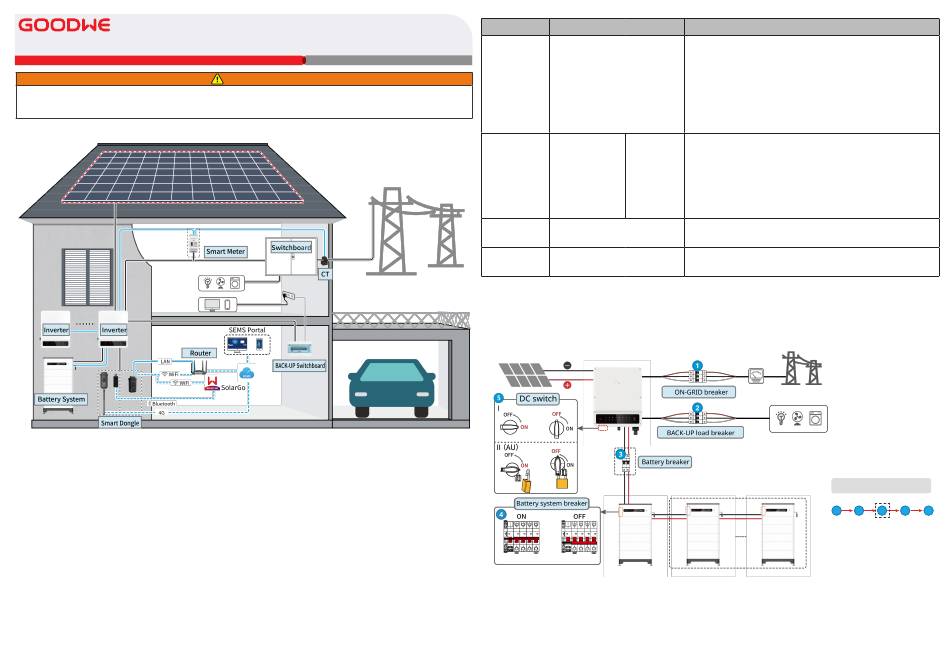Select the fan icon in the wiring diagram
Image resolution: width=950 pixels, height=667 pixels.
coord(797,418)
